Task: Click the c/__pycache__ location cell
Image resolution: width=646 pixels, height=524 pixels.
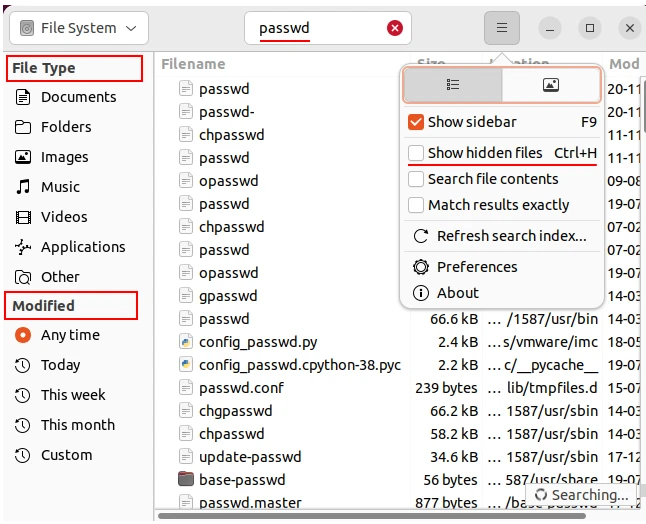Action: [x=542, y=365]
